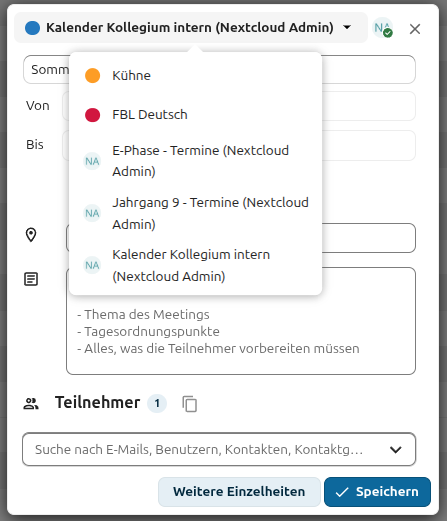This screenshot has height=521, width=447.
Task: Click the Teilnehmer count badge
Action: (157, 403)
